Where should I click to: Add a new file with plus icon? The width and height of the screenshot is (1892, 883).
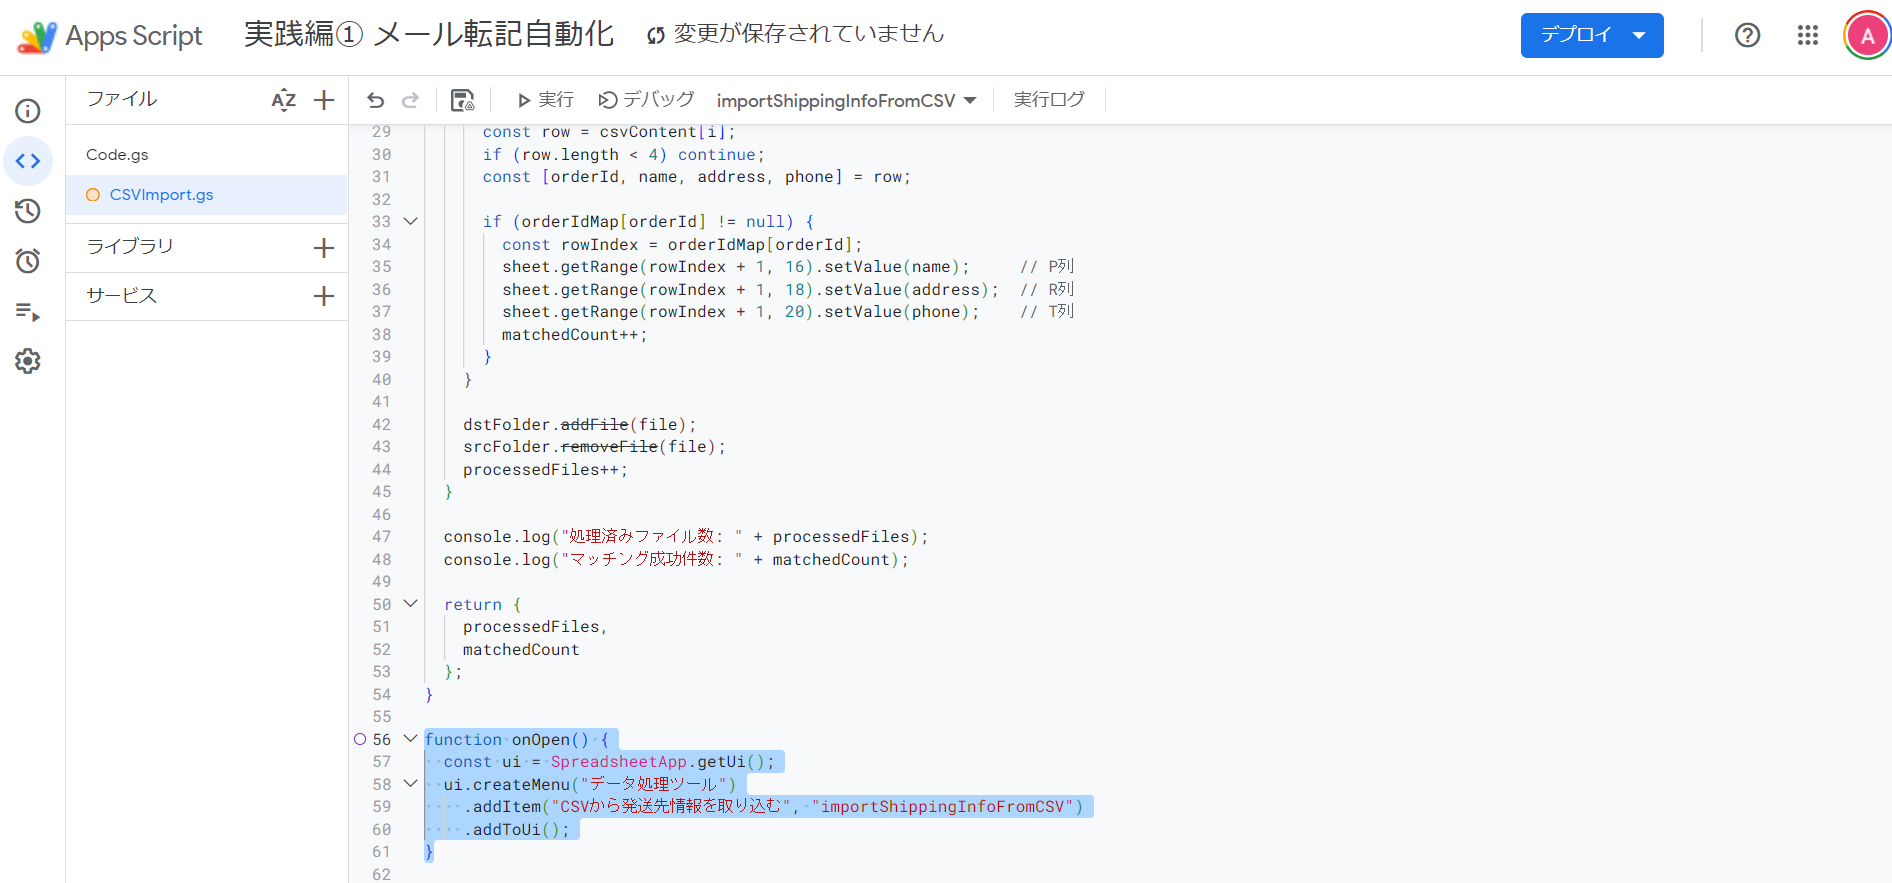click(x=324, y=100)
